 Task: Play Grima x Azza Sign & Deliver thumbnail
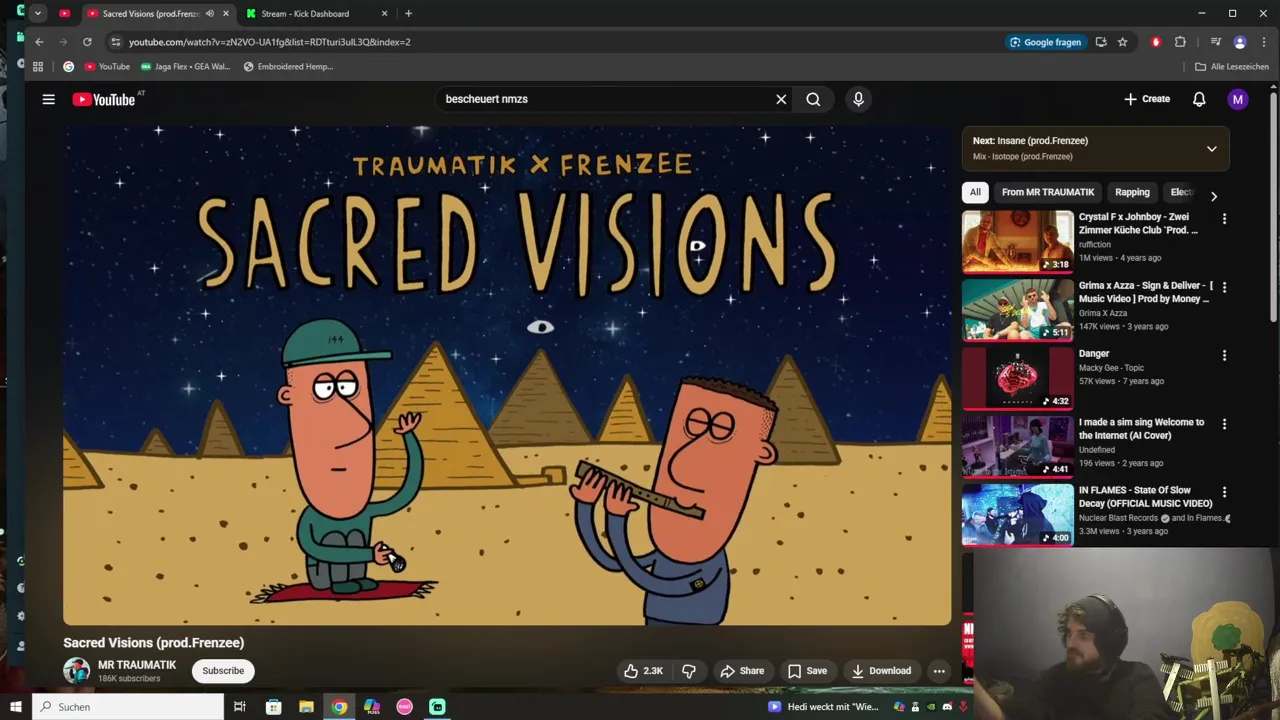[1017, 310]
